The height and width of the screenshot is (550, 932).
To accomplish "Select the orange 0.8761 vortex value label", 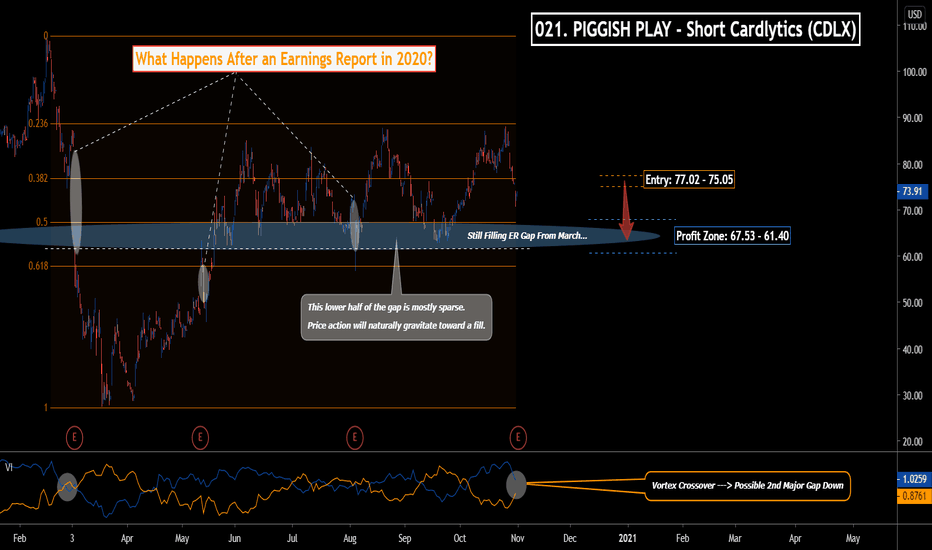I will coord(914,495).
